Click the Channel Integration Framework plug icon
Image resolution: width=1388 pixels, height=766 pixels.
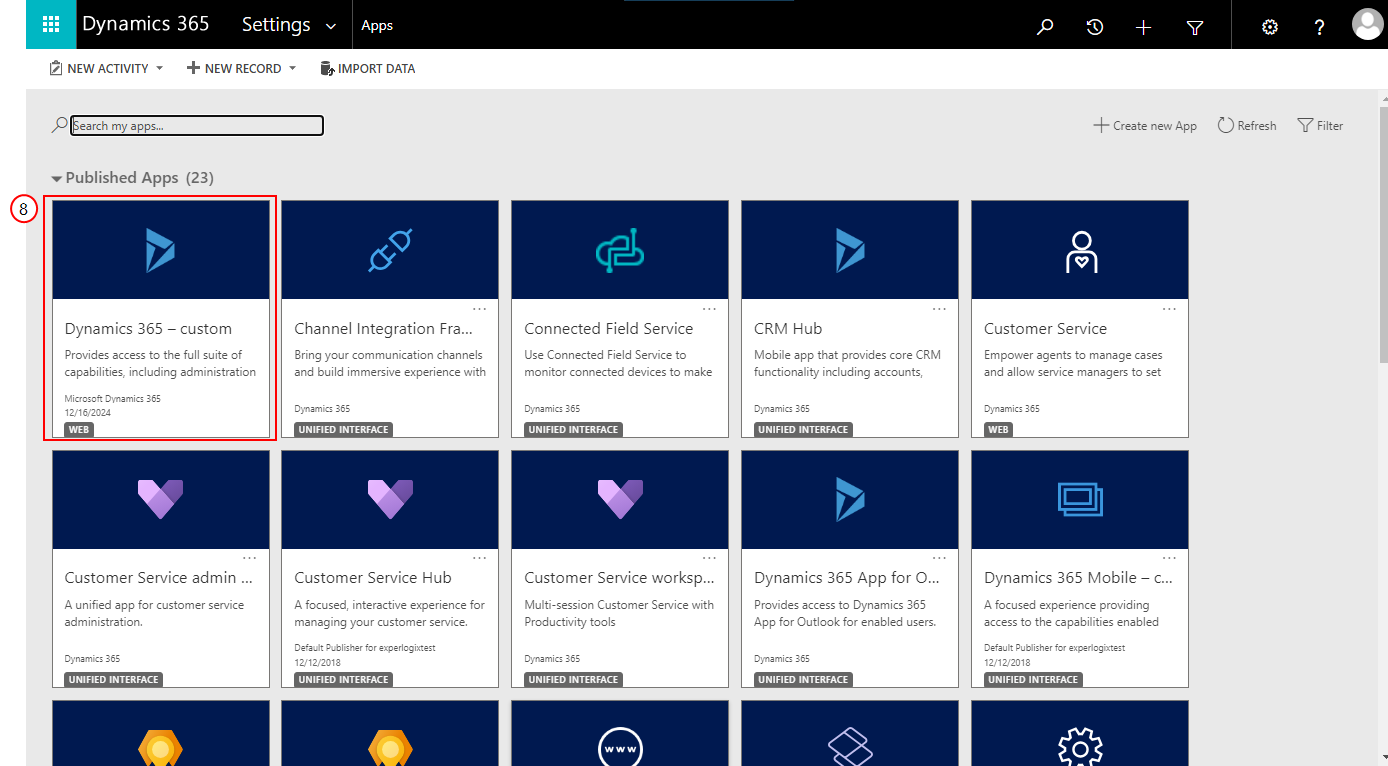[x=390, y=250]
